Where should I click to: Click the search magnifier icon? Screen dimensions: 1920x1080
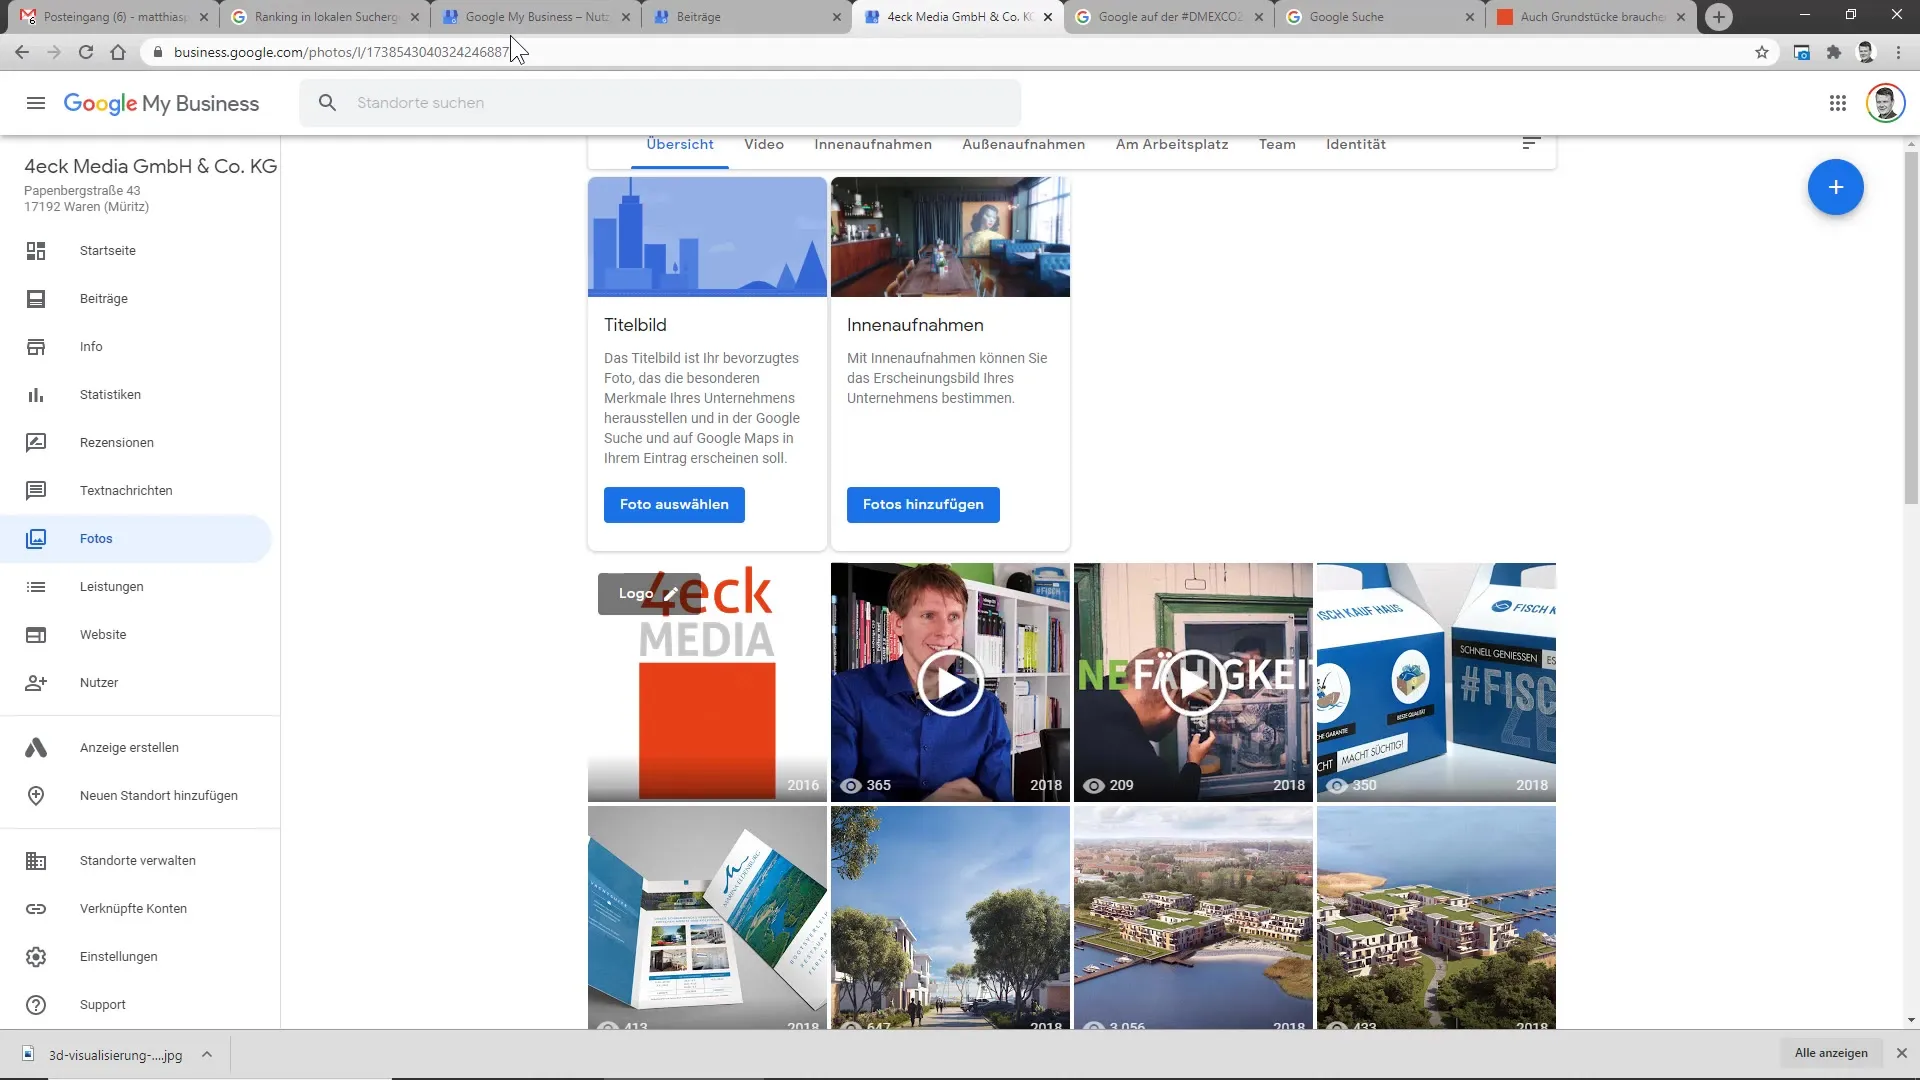pos(327,103)
